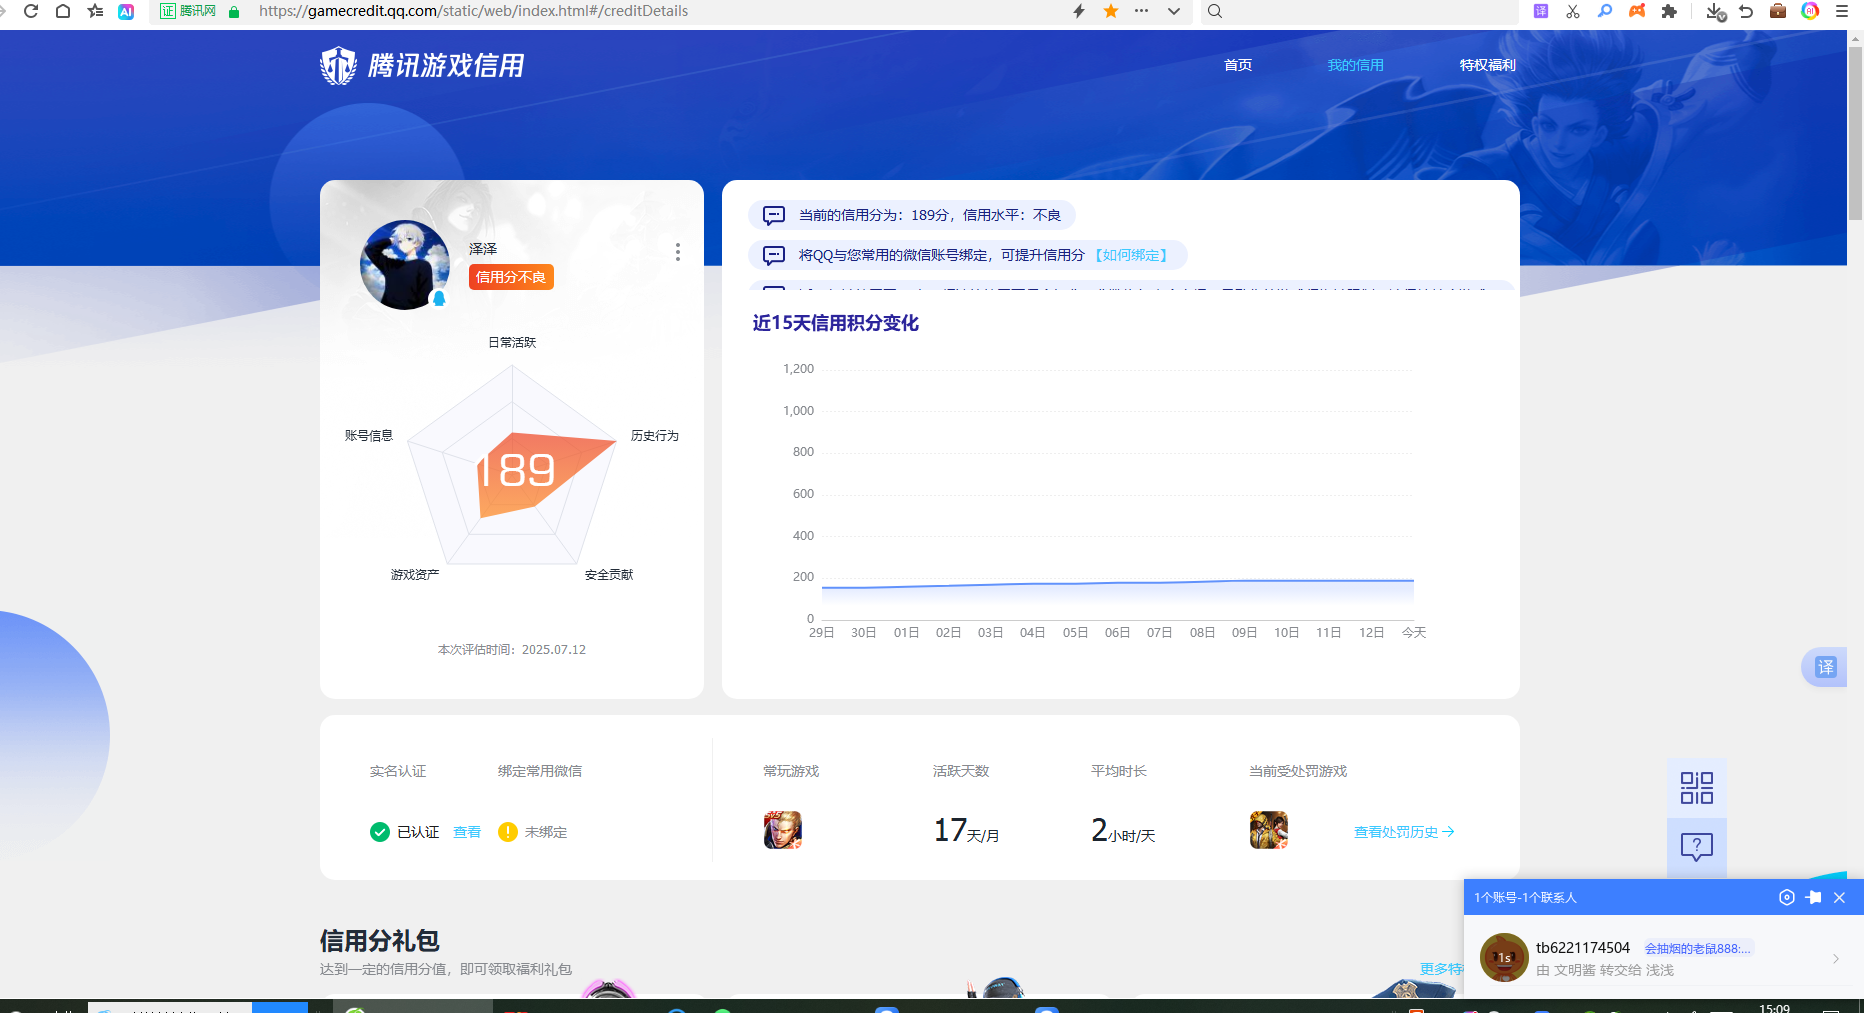Open the profile card three-dot menu
This screenshot has height=1013, width=1864.
click(x=678, y=252)
